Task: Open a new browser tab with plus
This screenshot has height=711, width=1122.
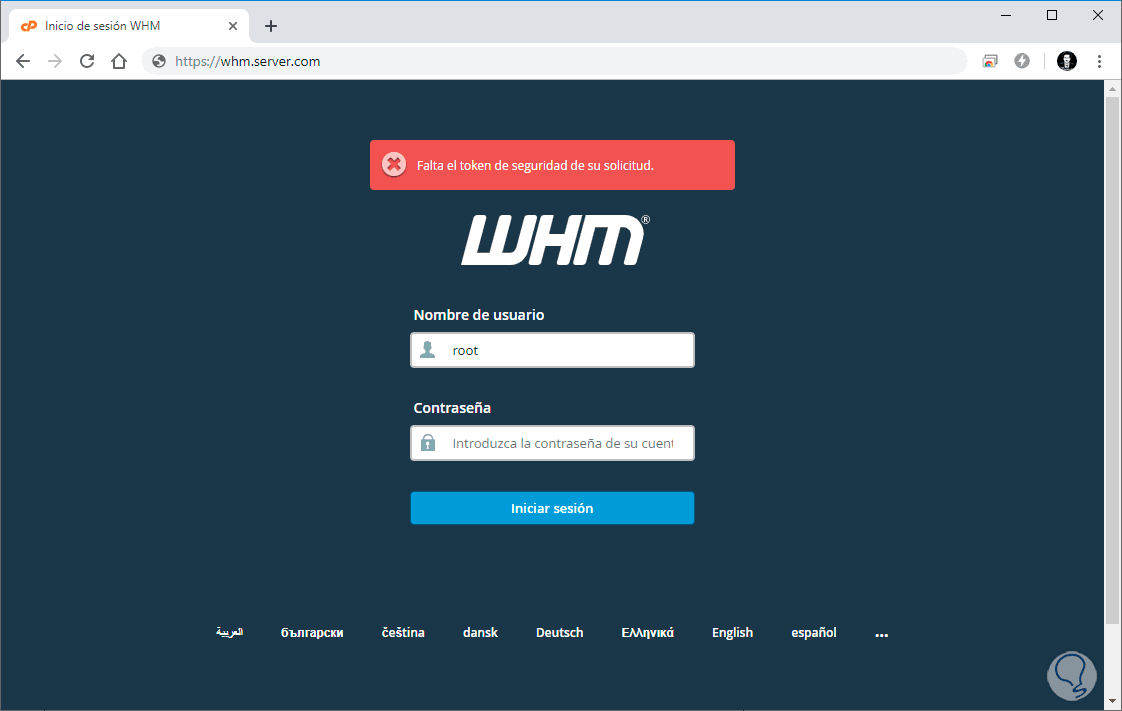Action: (270, 26)
